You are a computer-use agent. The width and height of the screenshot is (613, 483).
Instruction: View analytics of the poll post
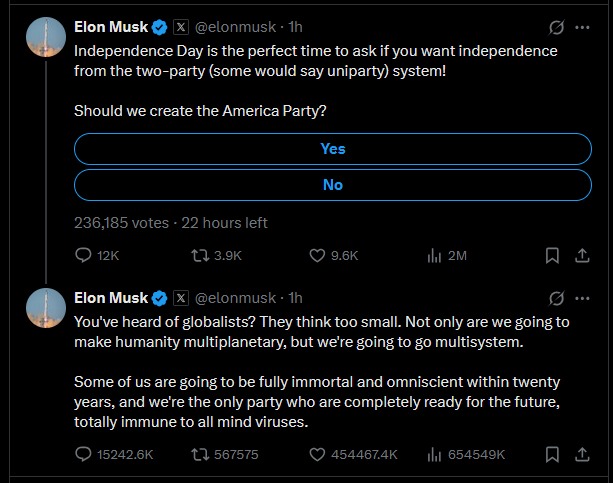(434, 256)
